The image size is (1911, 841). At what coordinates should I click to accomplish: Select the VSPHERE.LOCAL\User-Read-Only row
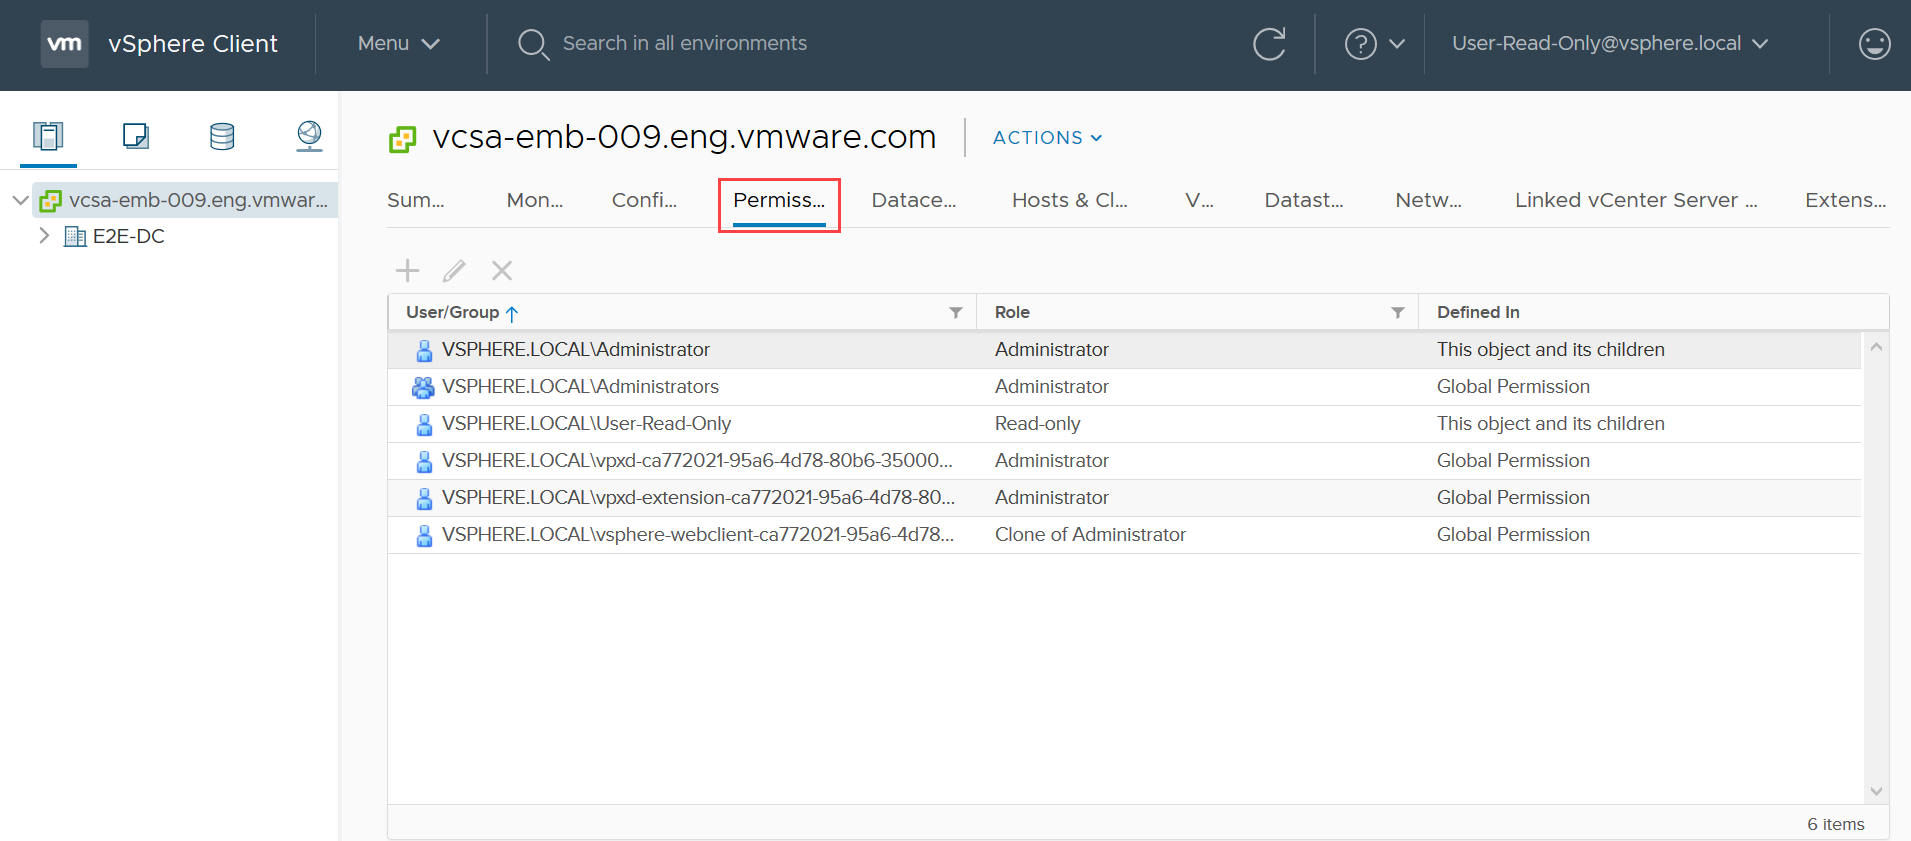[1124, 424]
